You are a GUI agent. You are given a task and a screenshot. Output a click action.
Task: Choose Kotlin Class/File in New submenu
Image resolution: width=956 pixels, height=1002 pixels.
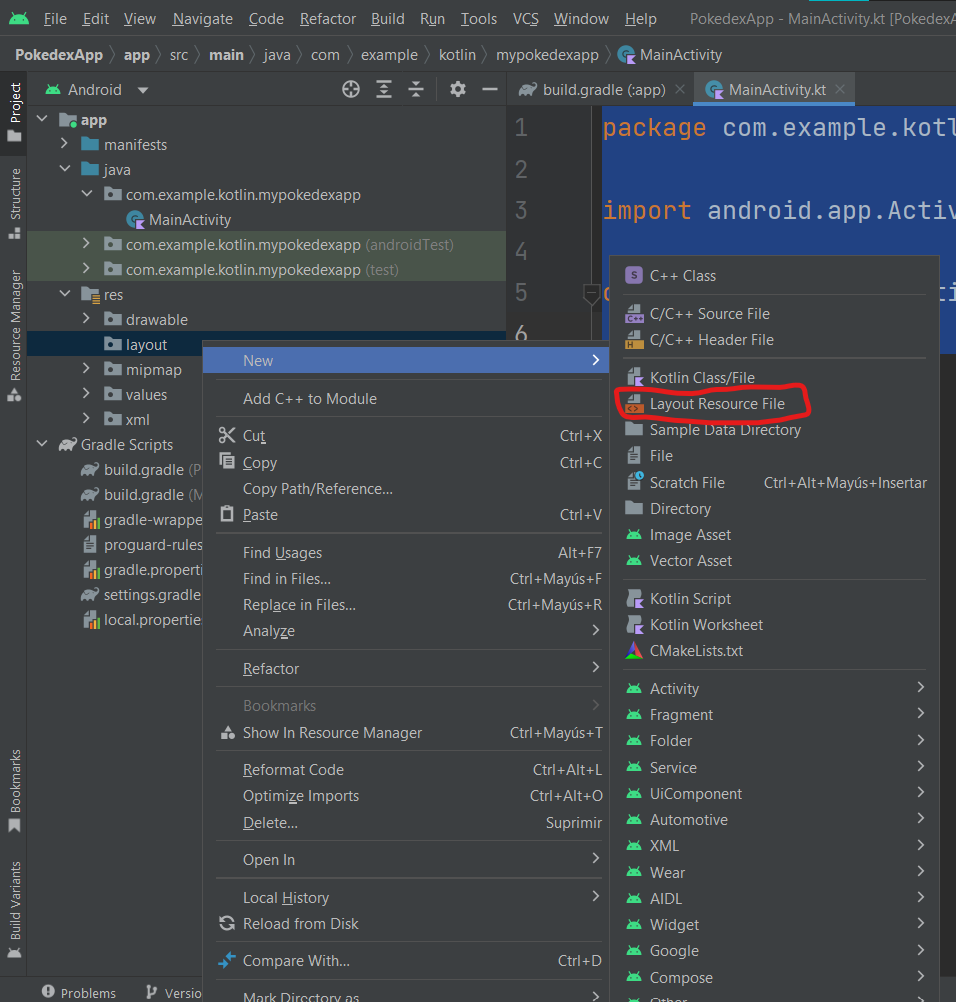coord(702,378)
